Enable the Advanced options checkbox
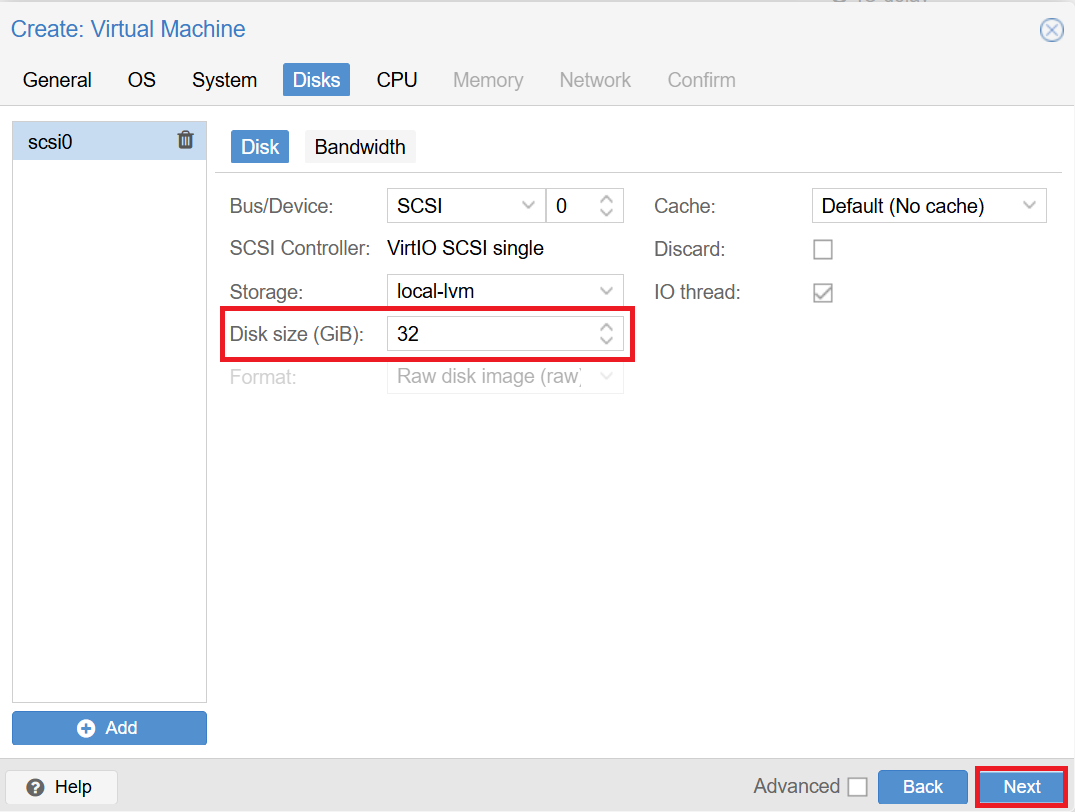This screenshot has height=812, width=1075. pos(857,787)
